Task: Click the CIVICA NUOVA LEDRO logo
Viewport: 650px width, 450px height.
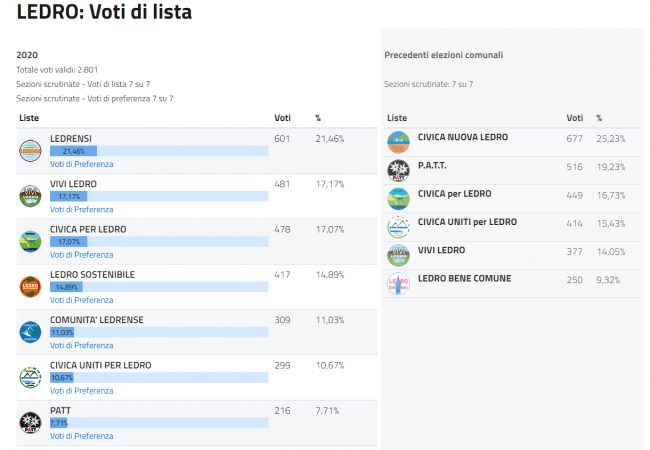Action: tap(398, 142)
